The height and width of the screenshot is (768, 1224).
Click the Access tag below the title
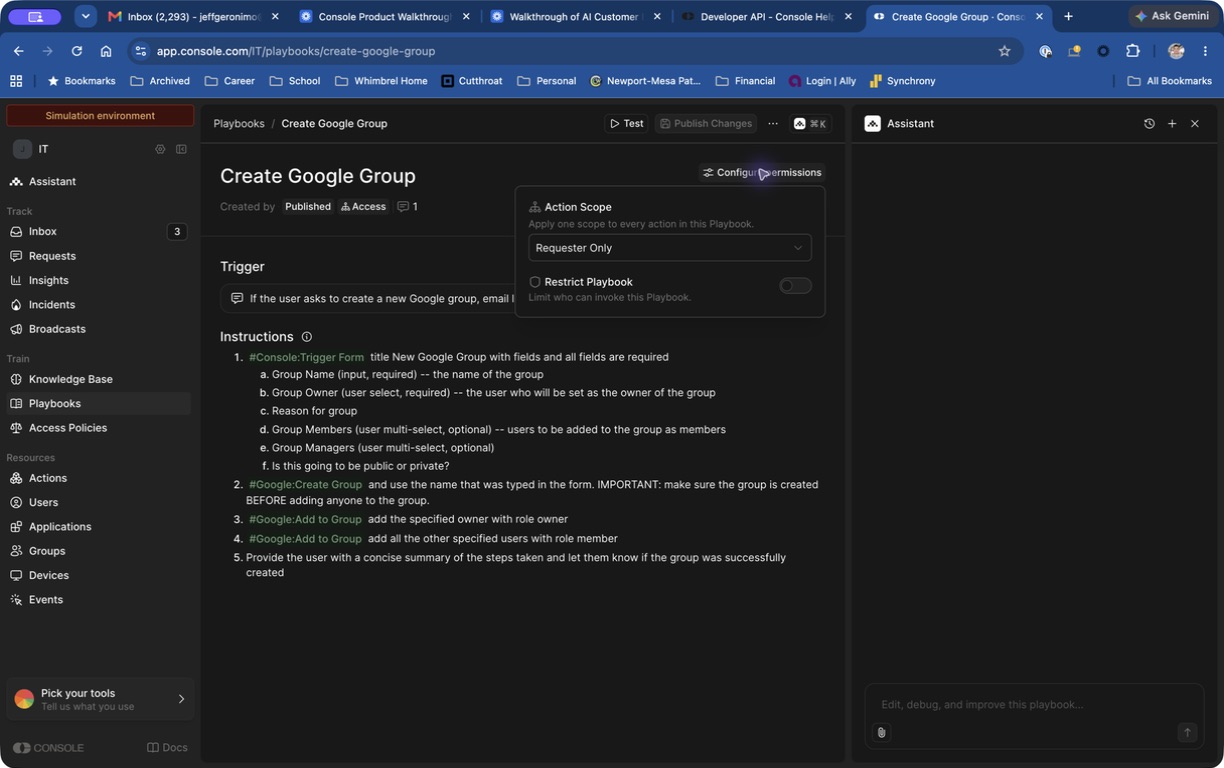363,207
